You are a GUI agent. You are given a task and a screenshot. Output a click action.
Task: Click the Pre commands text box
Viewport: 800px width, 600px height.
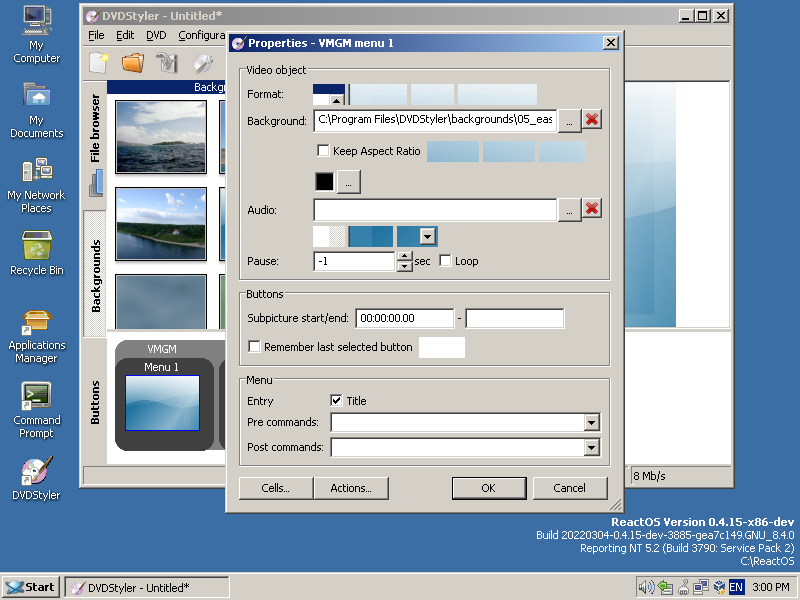click(458, 422)
